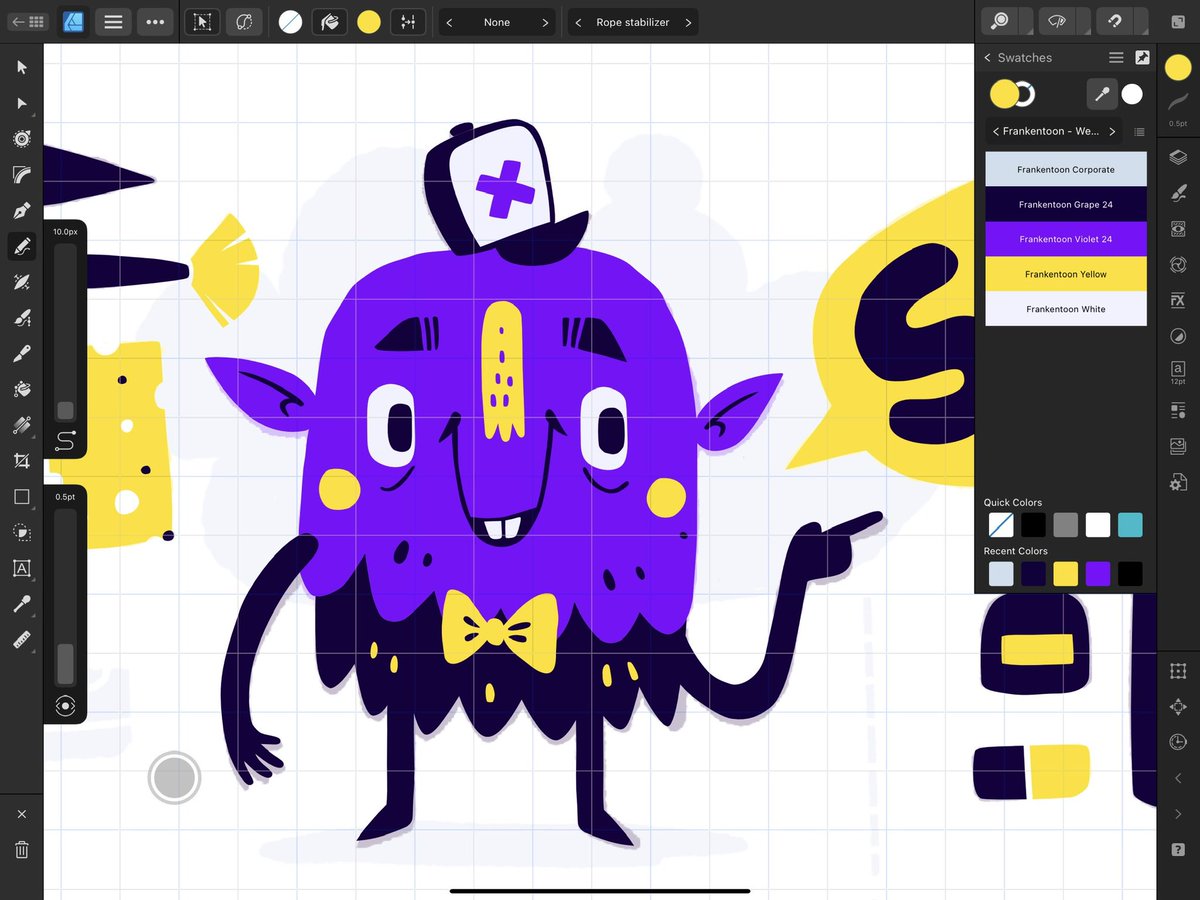Select the Frankentoon Grape 24 swatch set
This screenshot has width=1200, height=900.
tap(1065, 204)
